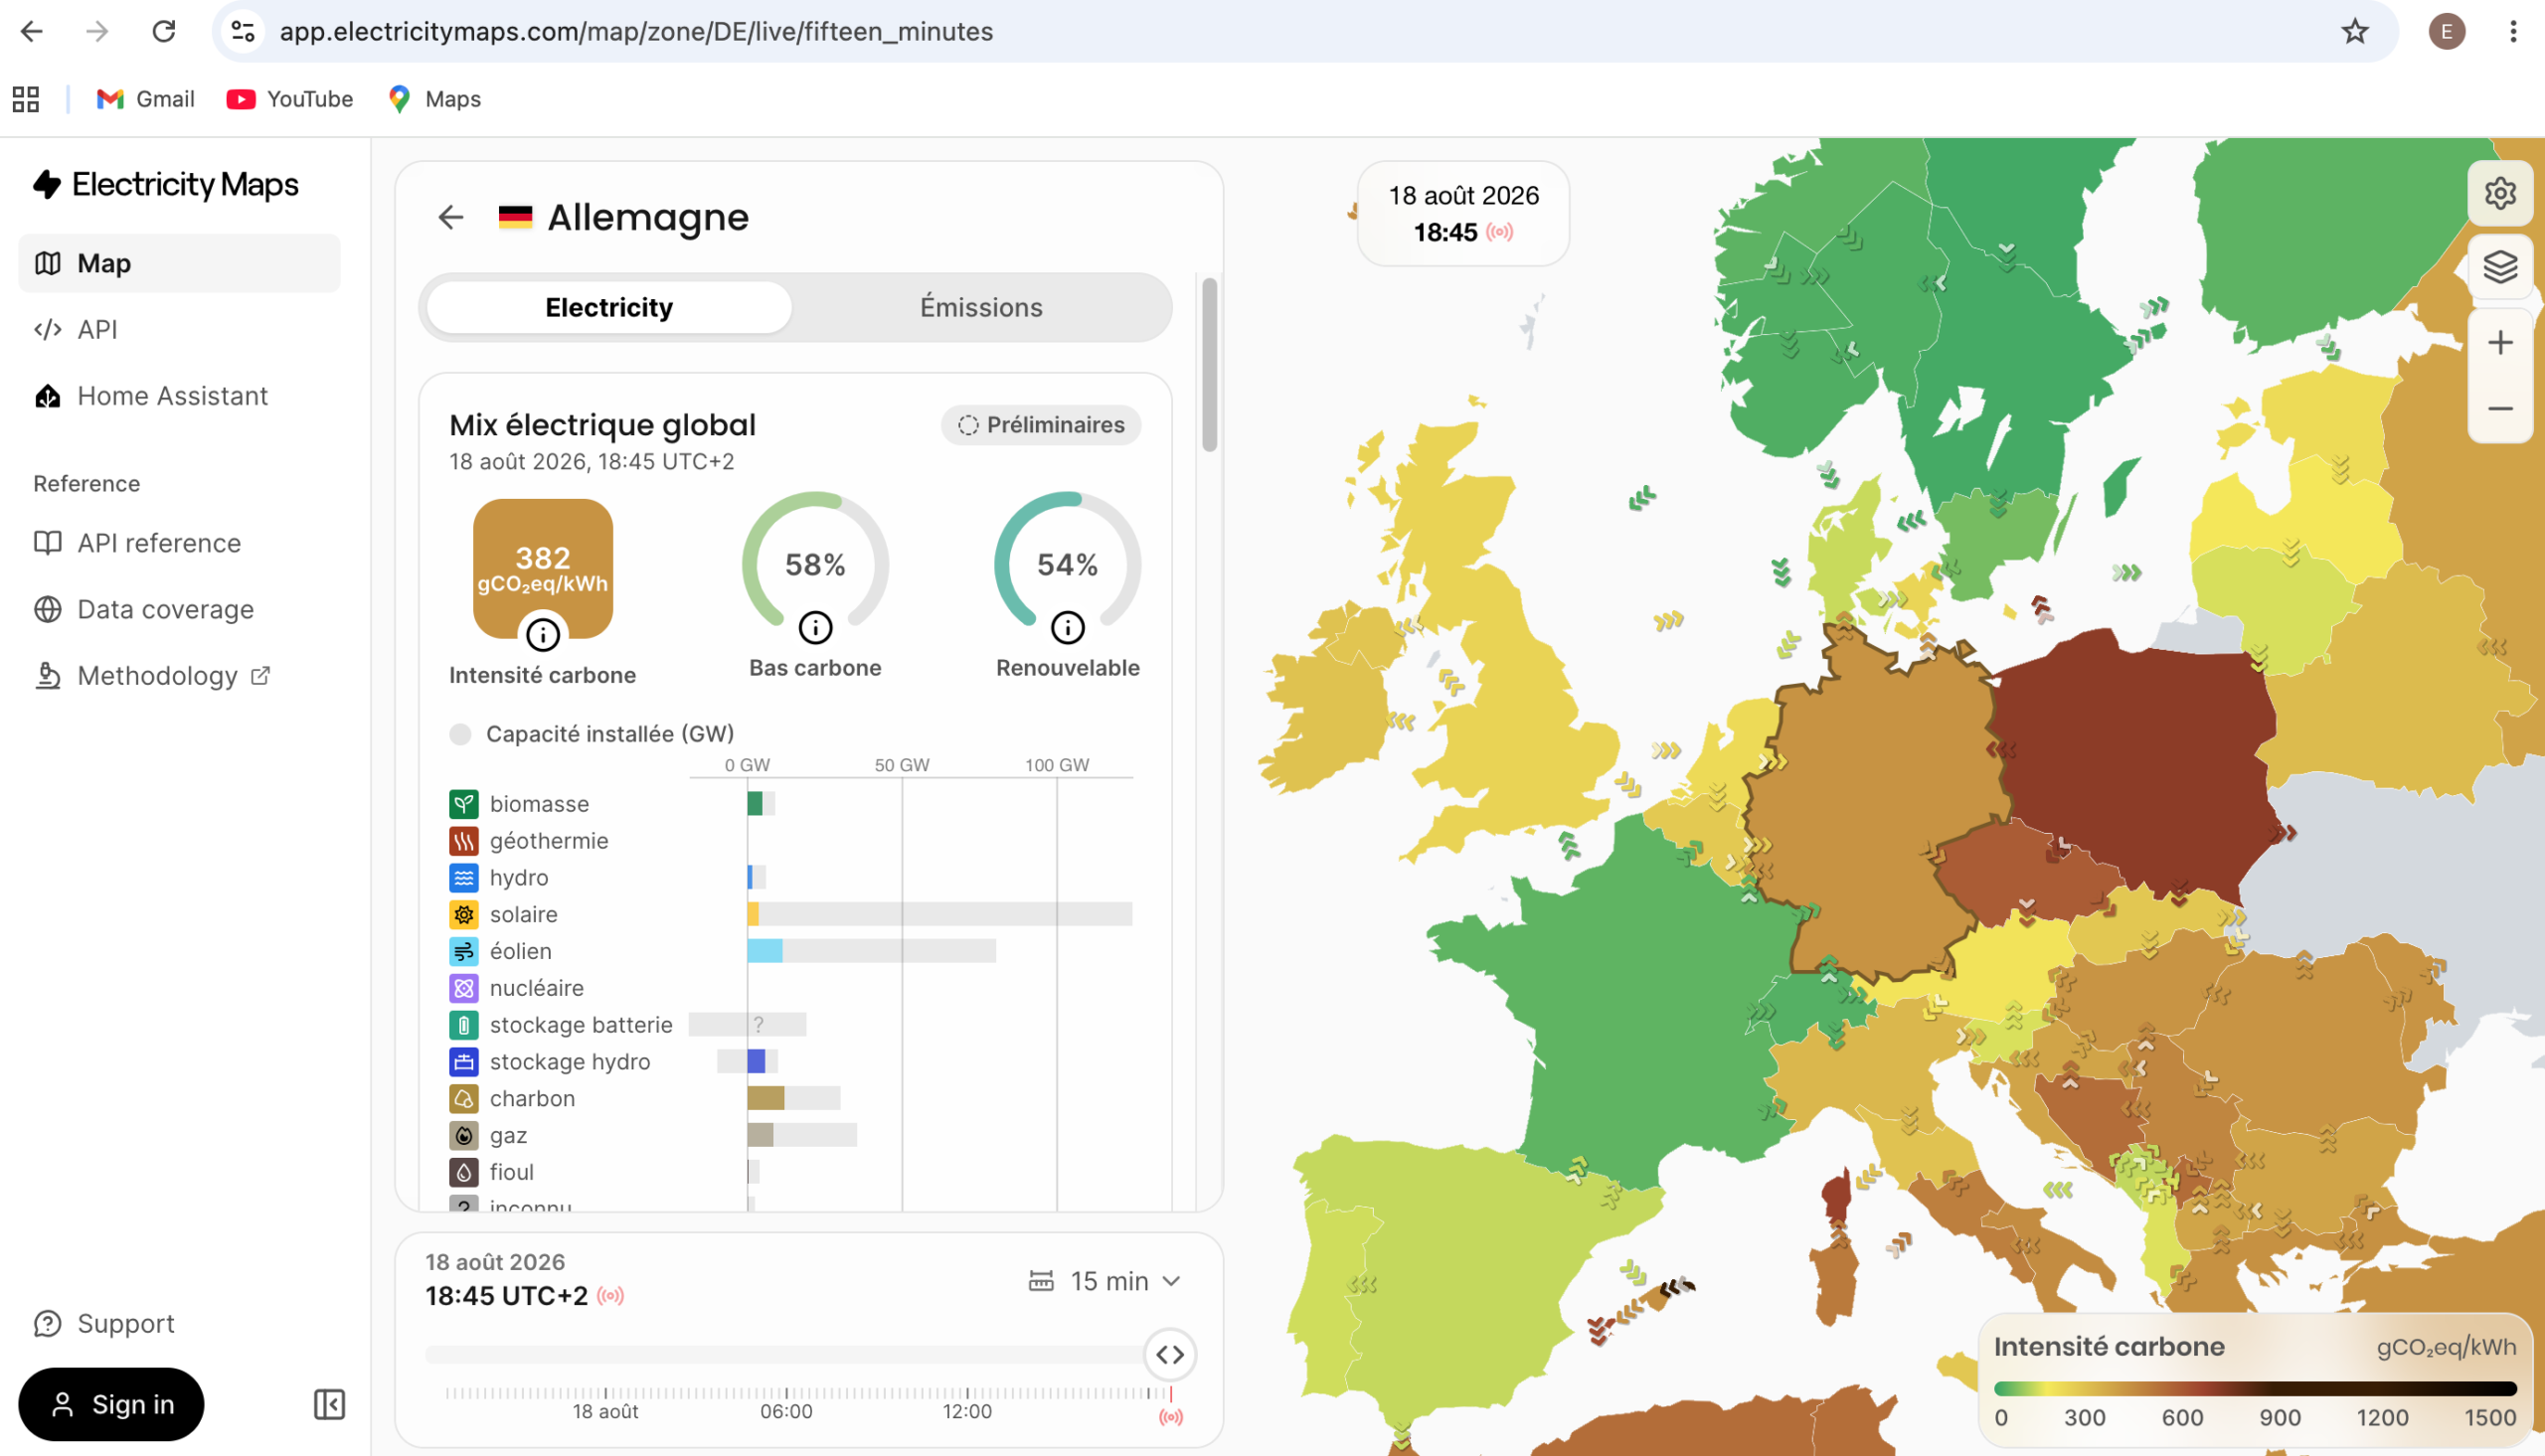Click the time slider handle

[1170, 1355]
